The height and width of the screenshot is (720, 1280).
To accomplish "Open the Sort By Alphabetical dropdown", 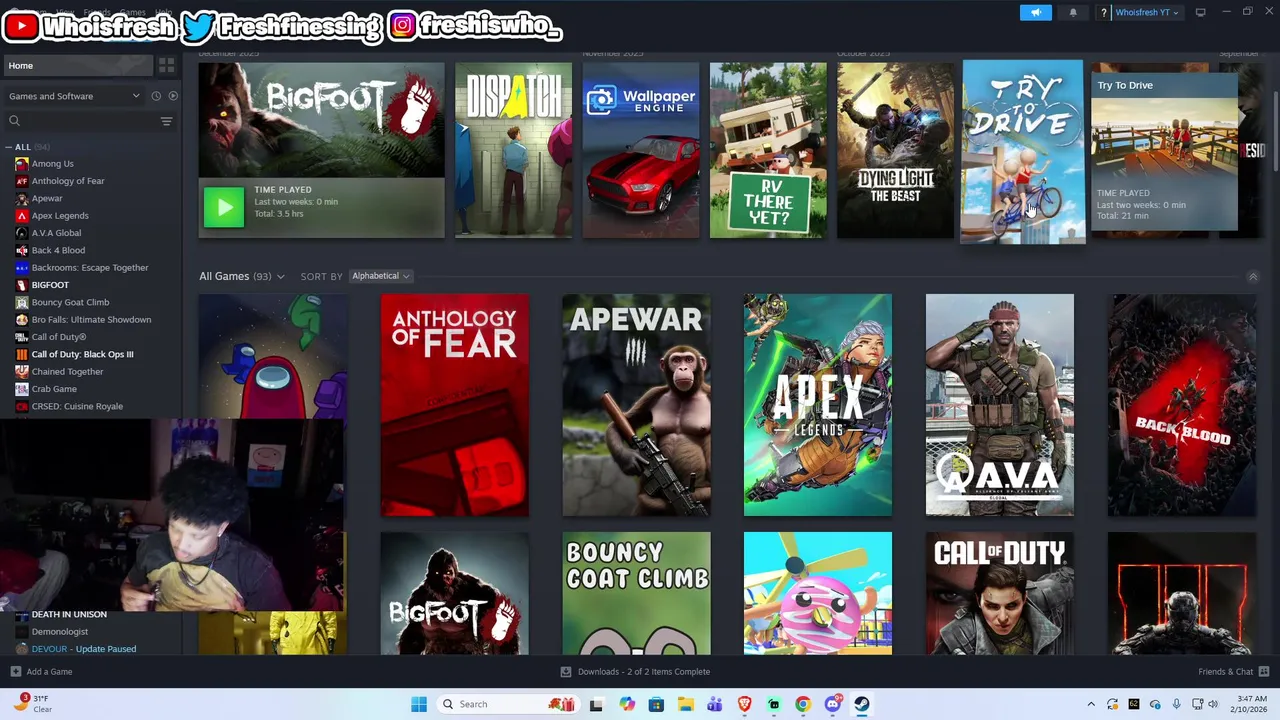I will tap(381, 276).
